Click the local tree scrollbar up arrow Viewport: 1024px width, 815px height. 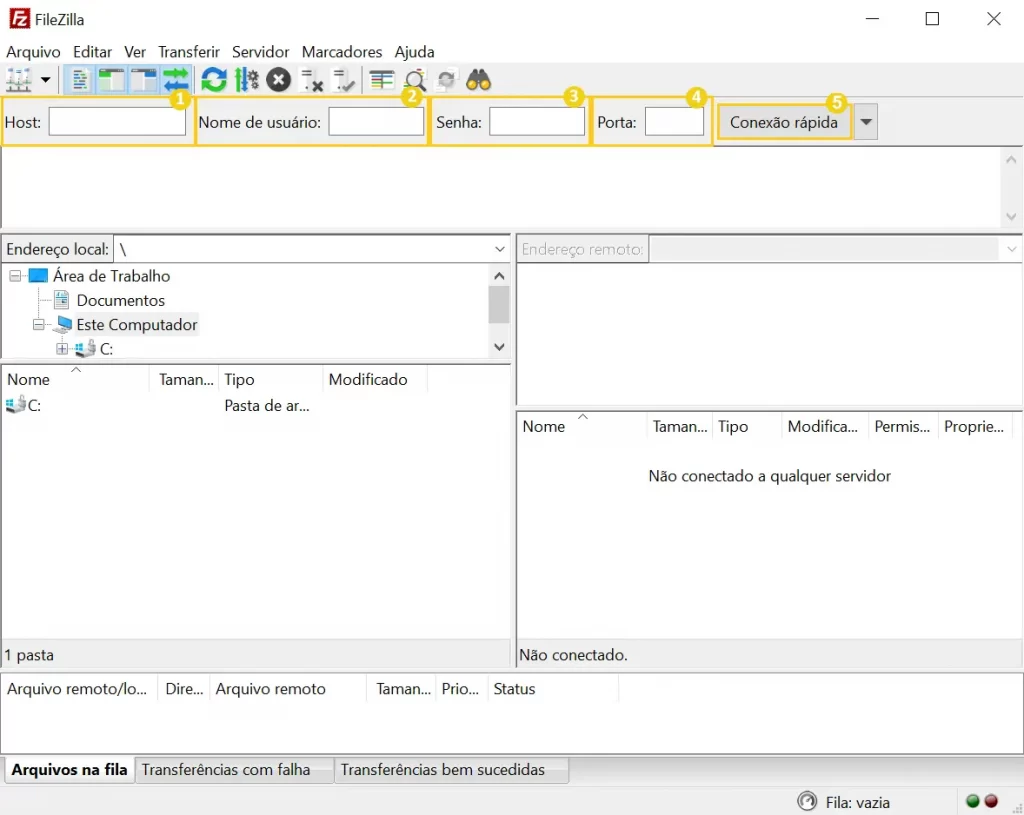point(500,276)
